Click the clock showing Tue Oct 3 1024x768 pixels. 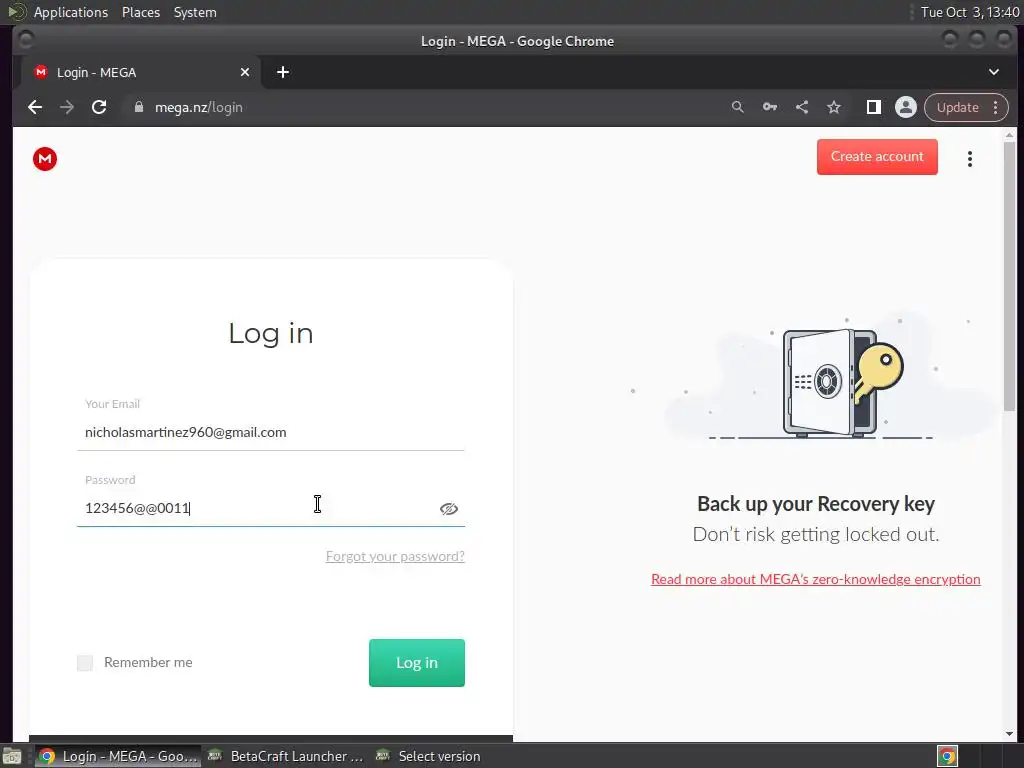coord(970,12)
